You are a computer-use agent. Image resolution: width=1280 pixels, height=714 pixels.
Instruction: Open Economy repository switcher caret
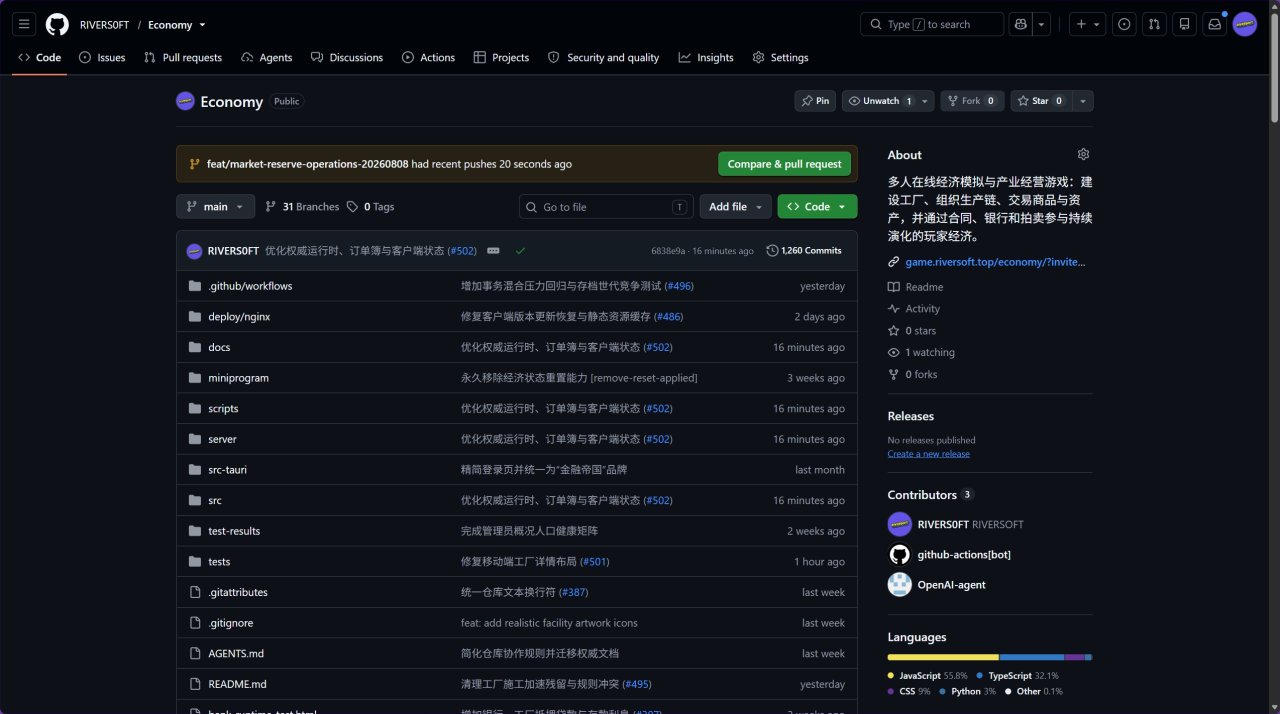pyautogui.click(x=203, y=25)
